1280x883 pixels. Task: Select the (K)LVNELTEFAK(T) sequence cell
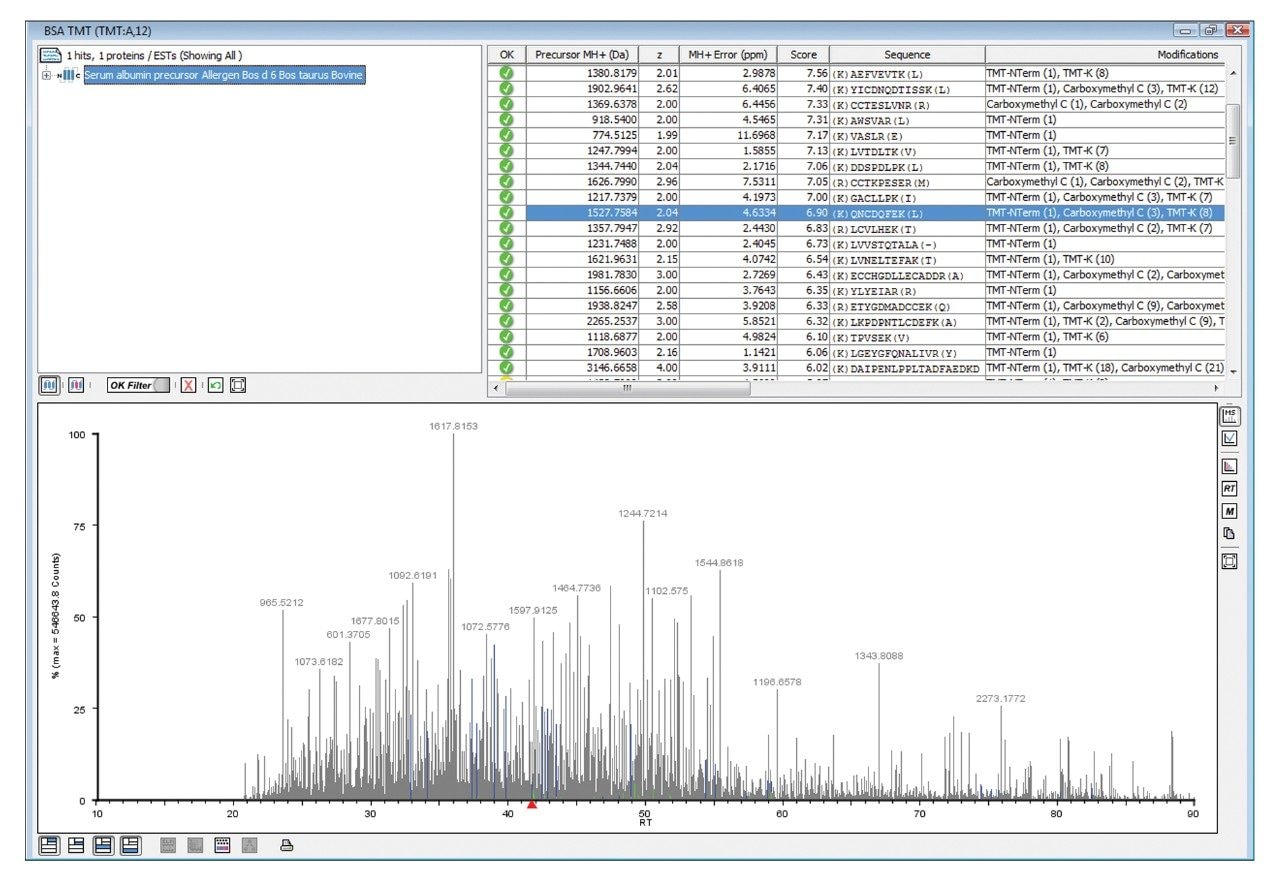click(x=907, y=259)
